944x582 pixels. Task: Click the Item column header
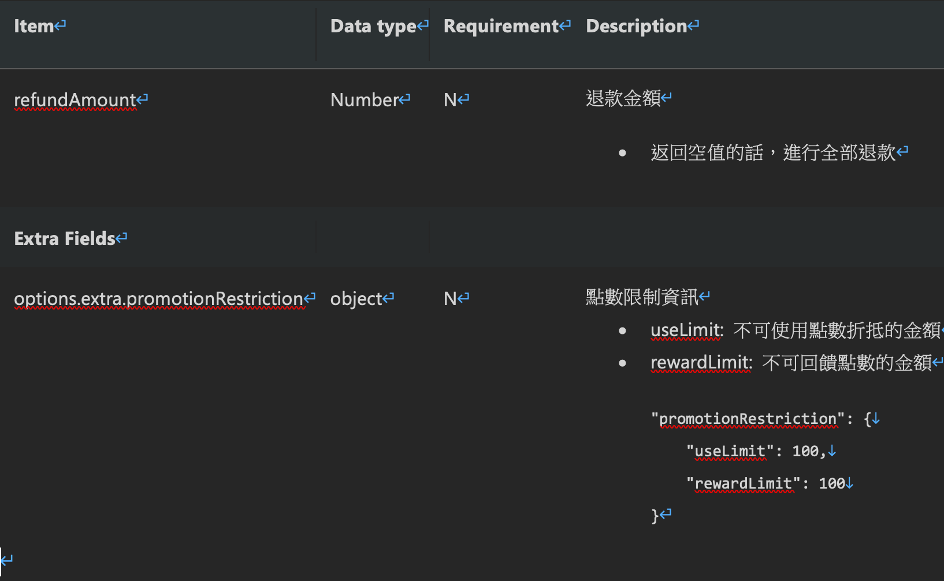pyautogui.click(x=34, y=26)
